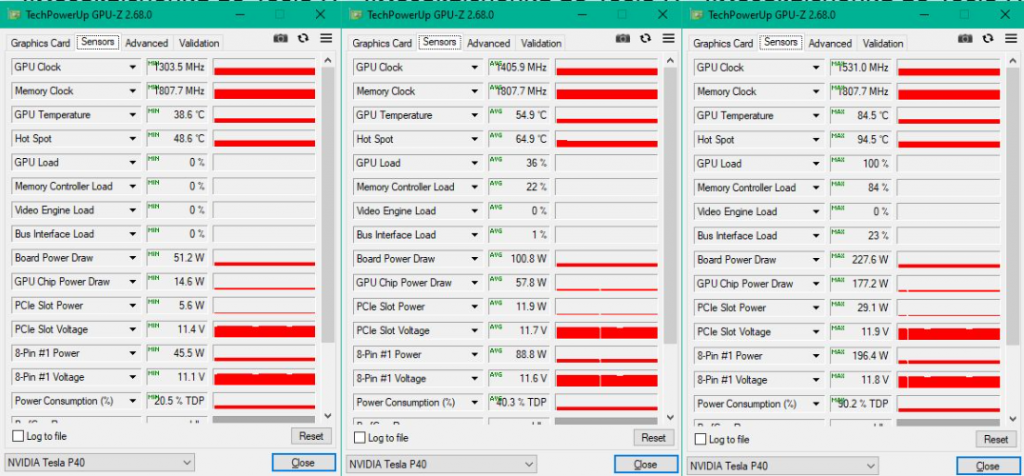Click the vertical scrollbar in the left window
Viewport: 1024px width, 476px height.
[327, 200]
